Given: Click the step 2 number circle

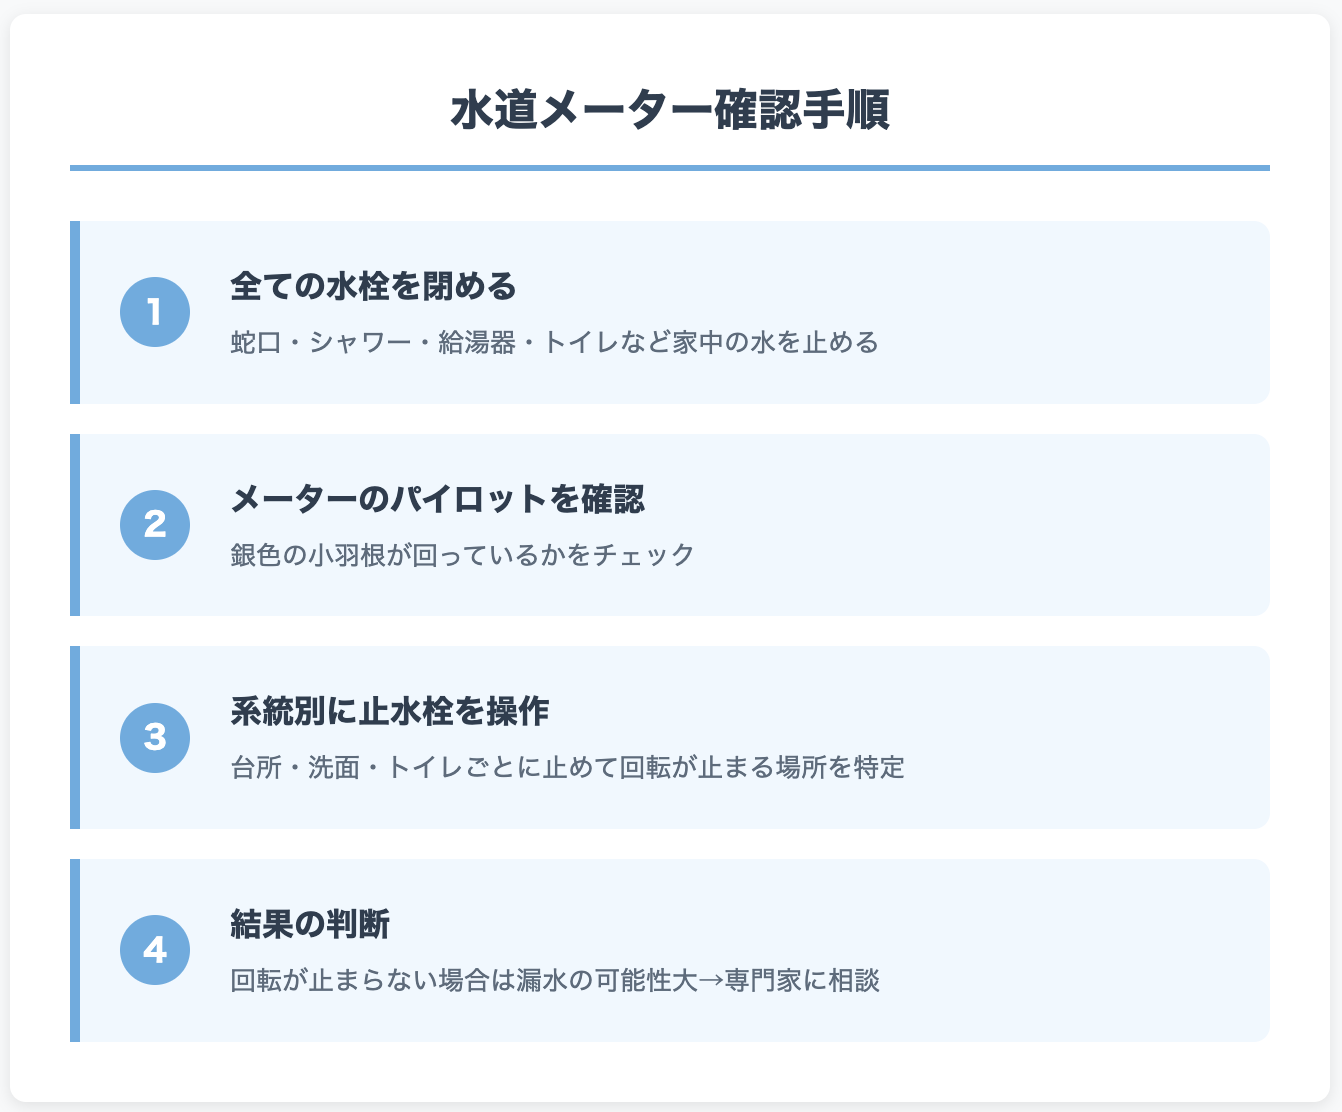Looking at the screenshot, I should 155,525.
